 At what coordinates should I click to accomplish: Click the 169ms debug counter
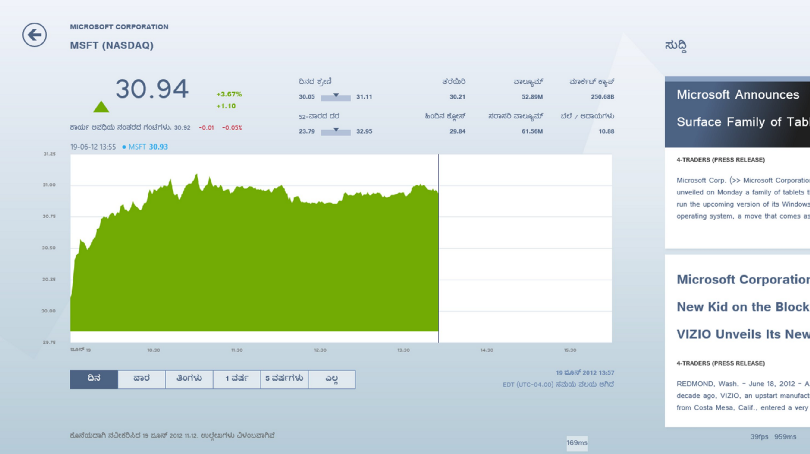(577, 443)
